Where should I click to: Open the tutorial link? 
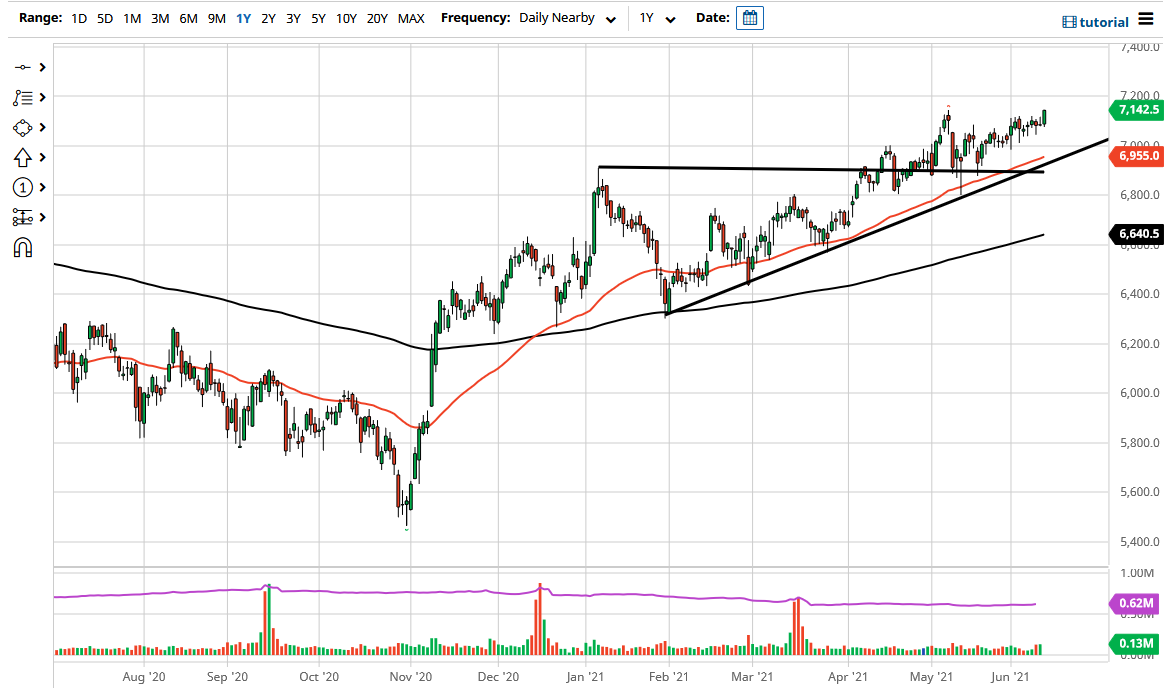1096,21
